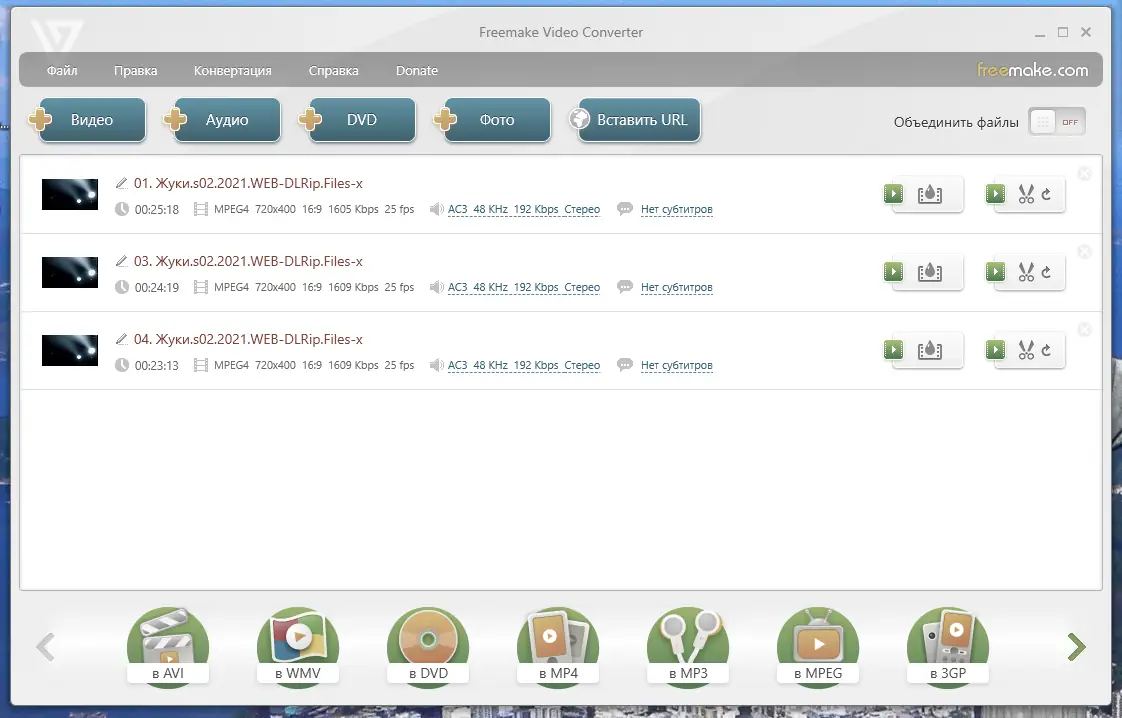Toggle the Объединить файлы switch
The image size is (1122, 718).
(1057, 122)
